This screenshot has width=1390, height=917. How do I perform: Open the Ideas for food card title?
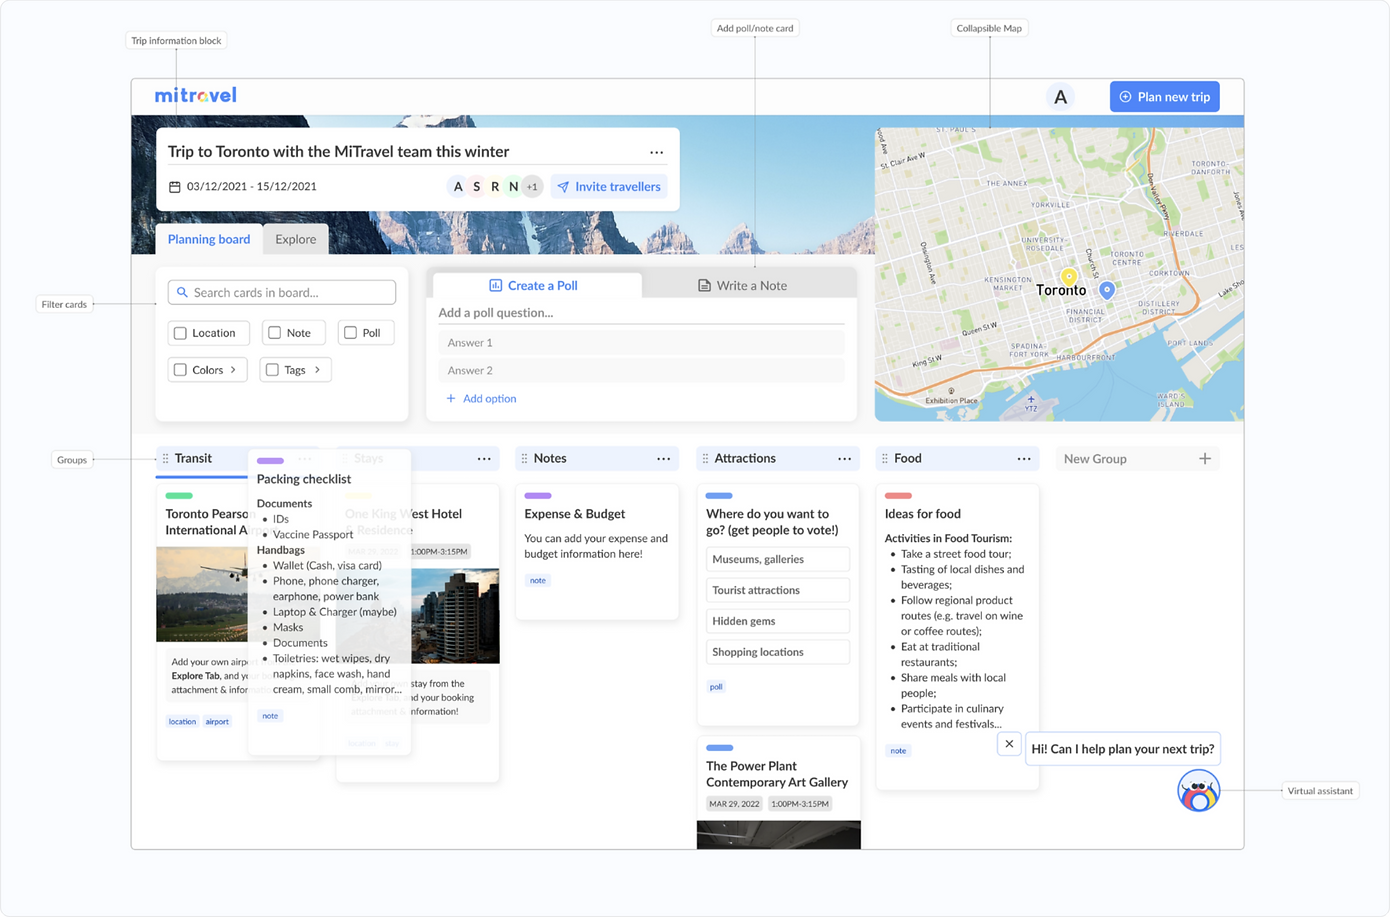pos(923,514)
